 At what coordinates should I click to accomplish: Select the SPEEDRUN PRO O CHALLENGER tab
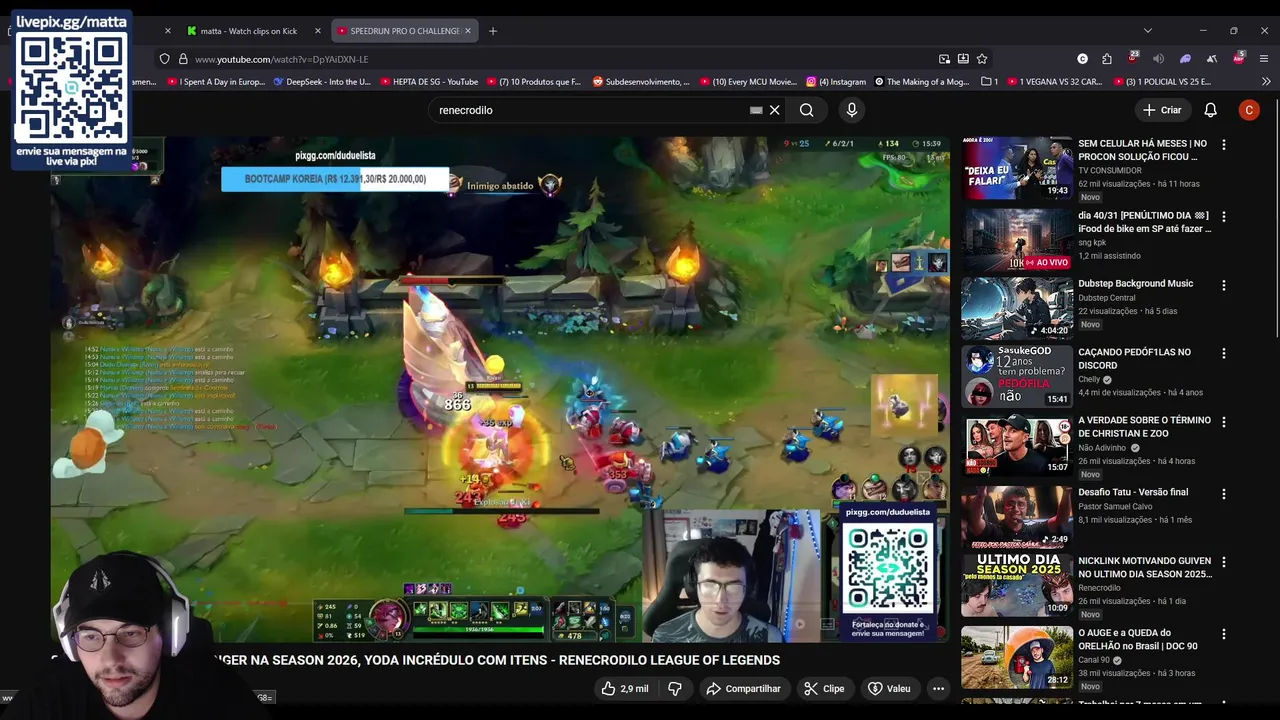click(x=404, y=31)
